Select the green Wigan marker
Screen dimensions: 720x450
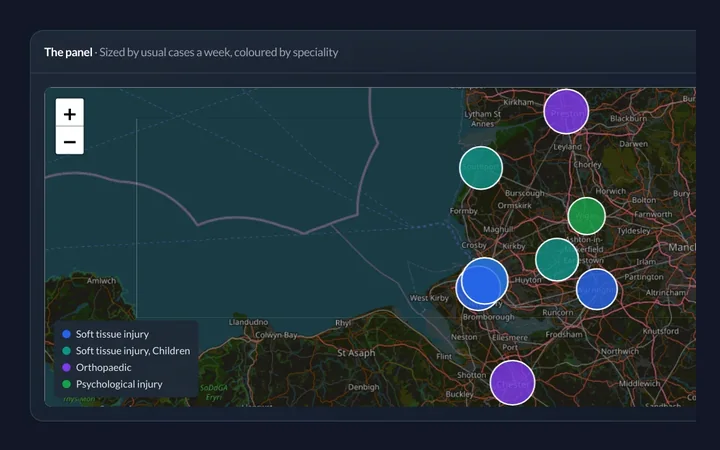tap(586, 216)
